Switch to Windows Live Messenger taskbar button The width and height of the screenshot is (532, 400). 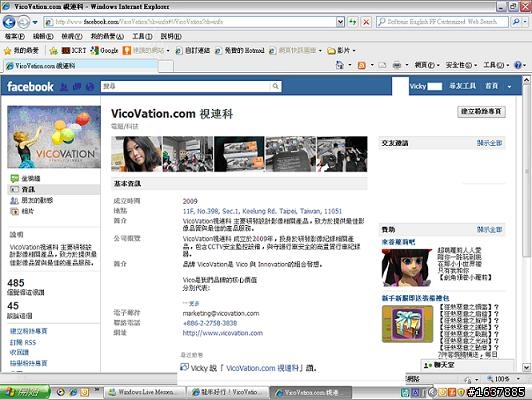pyautogui.click(x=145, y=393)
